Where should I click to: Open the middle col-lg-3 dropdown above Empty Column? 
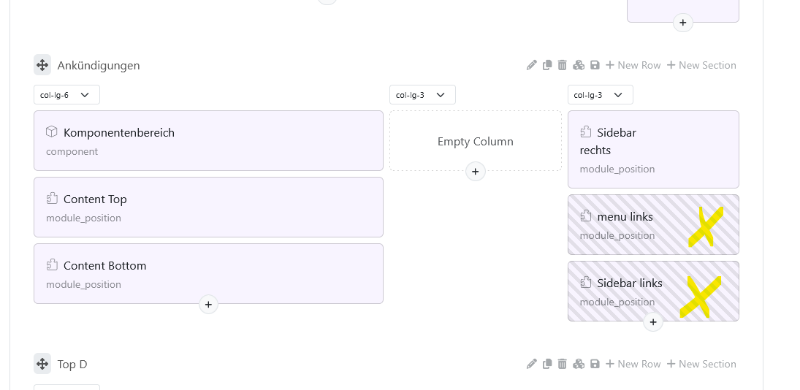tap(422, 95)
